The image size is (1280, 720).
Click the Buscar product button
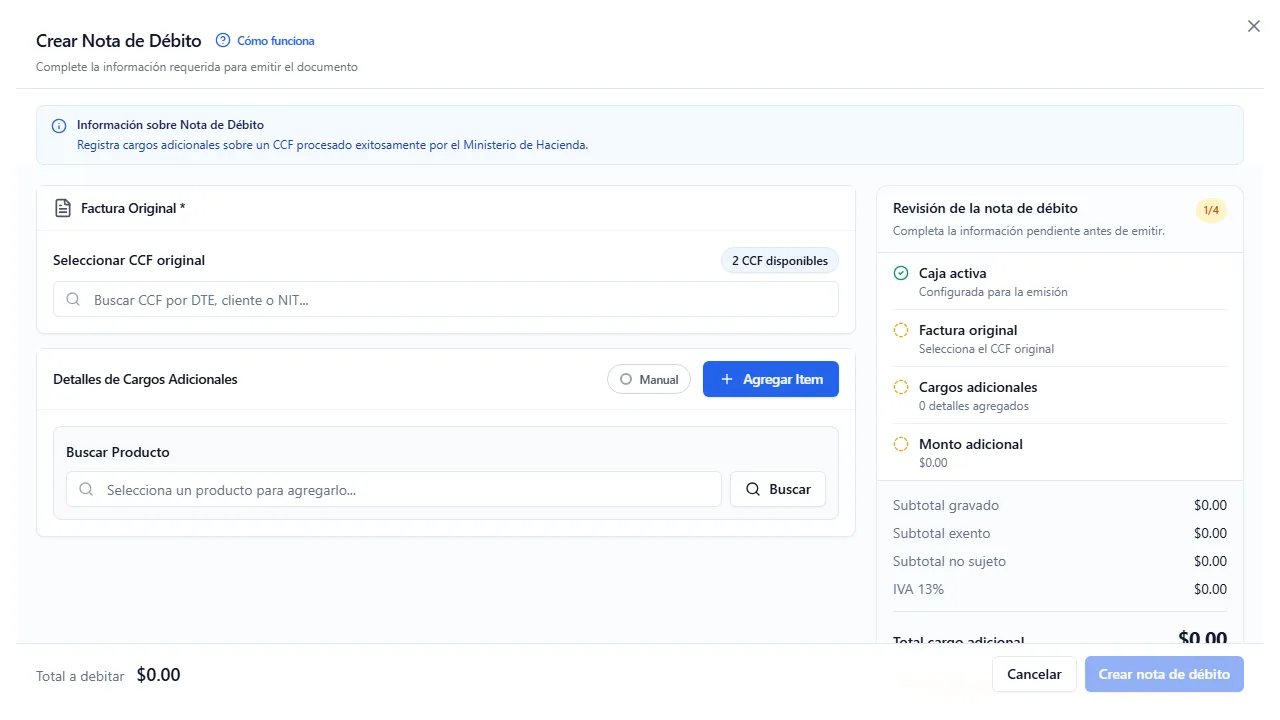pos(778,490)
